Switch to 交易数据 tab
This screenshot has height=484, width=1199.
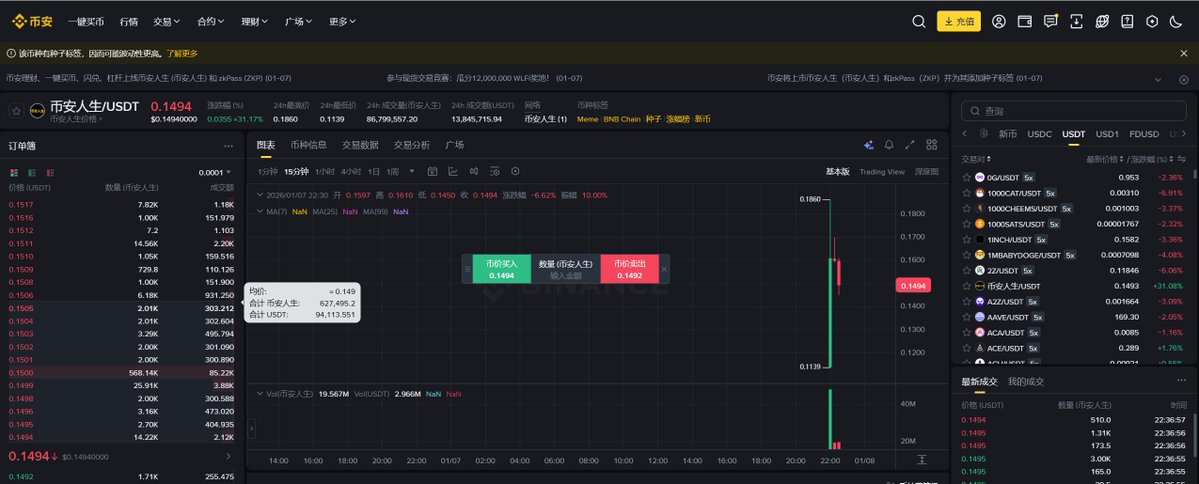359,145
